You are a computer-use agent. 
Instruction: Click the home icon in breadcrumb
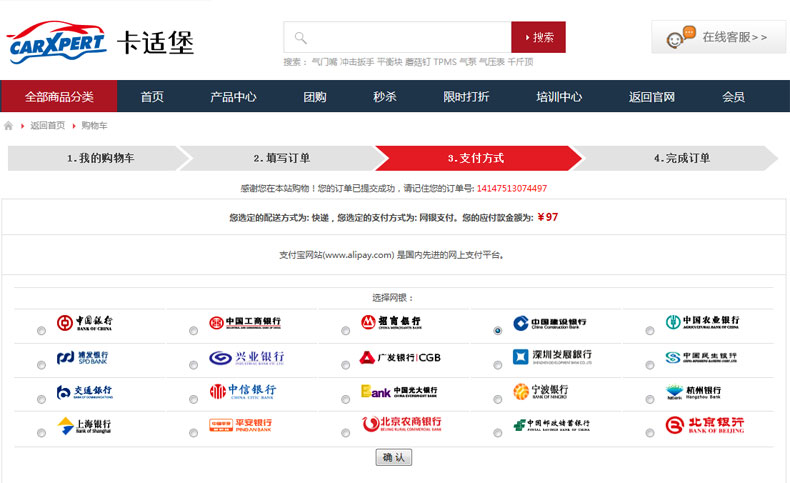tap(8, 125)
